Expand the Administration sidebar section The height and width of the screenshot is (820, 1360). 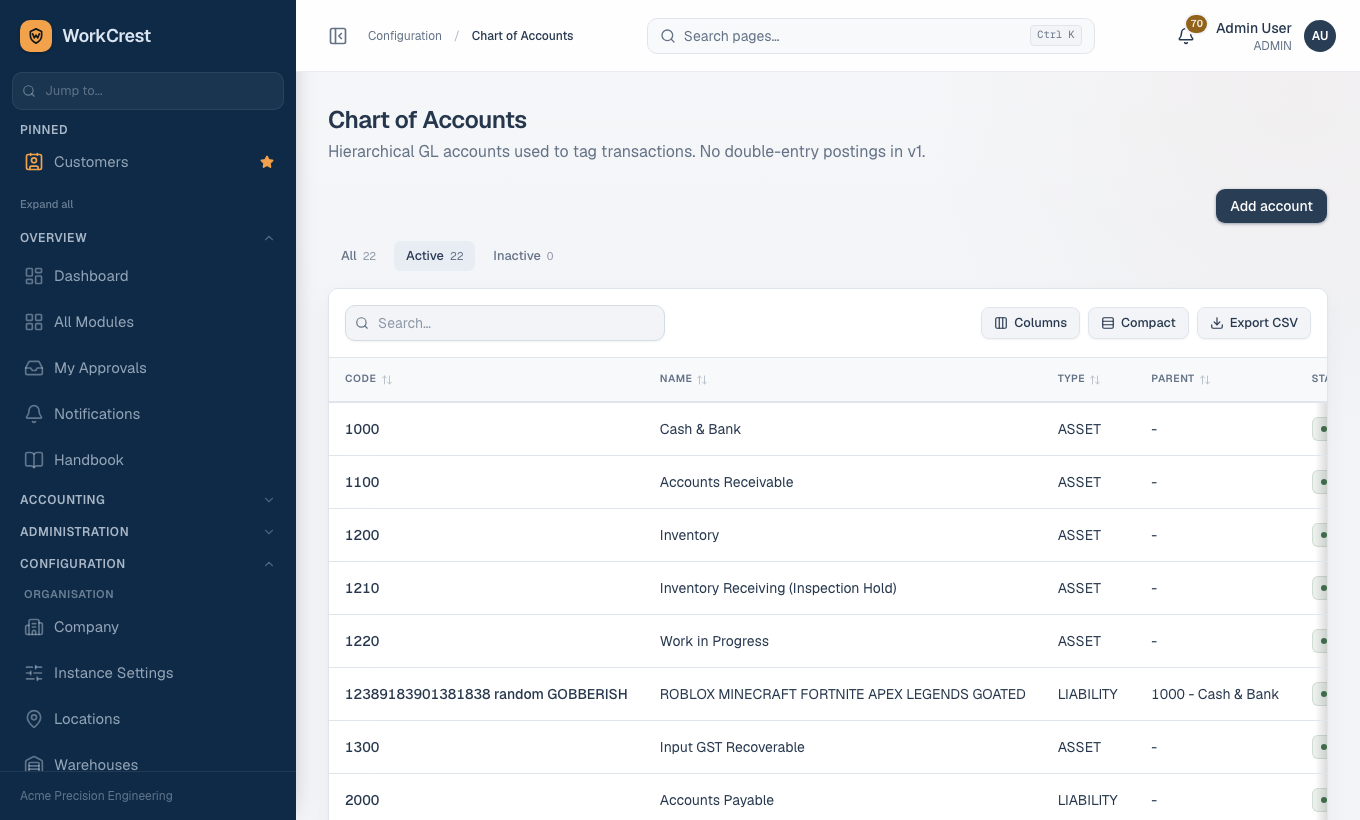click(x=148, y=532)
